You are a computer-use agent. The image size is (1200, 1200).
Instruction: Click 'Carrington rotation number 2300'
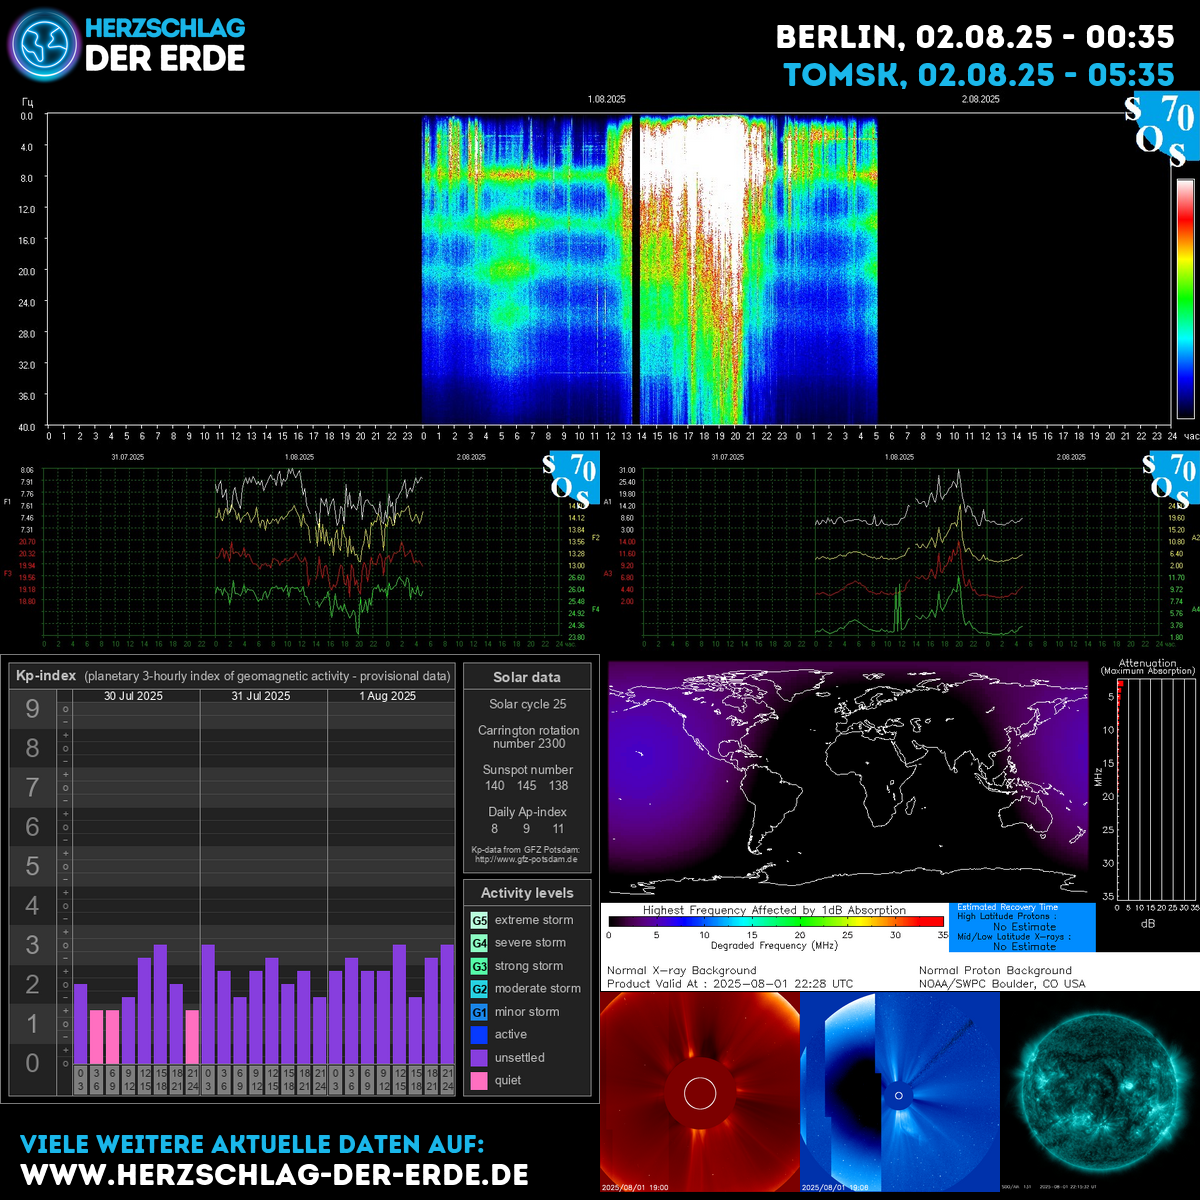pos(528,737)
